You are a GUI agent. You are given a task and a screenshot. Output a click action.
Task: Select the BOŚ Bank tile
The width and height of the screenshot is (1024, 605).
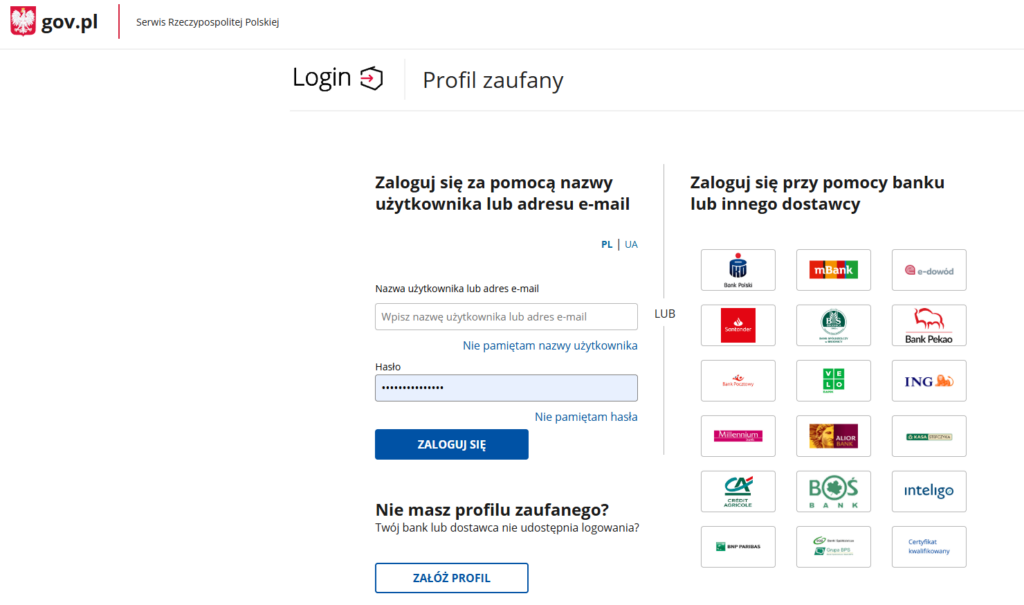tap(833, 491)
